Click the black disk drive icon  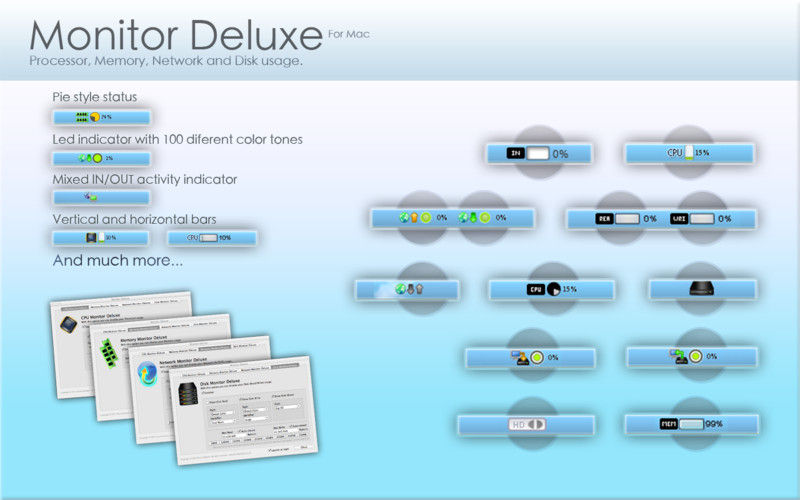(x=702, y=289)
